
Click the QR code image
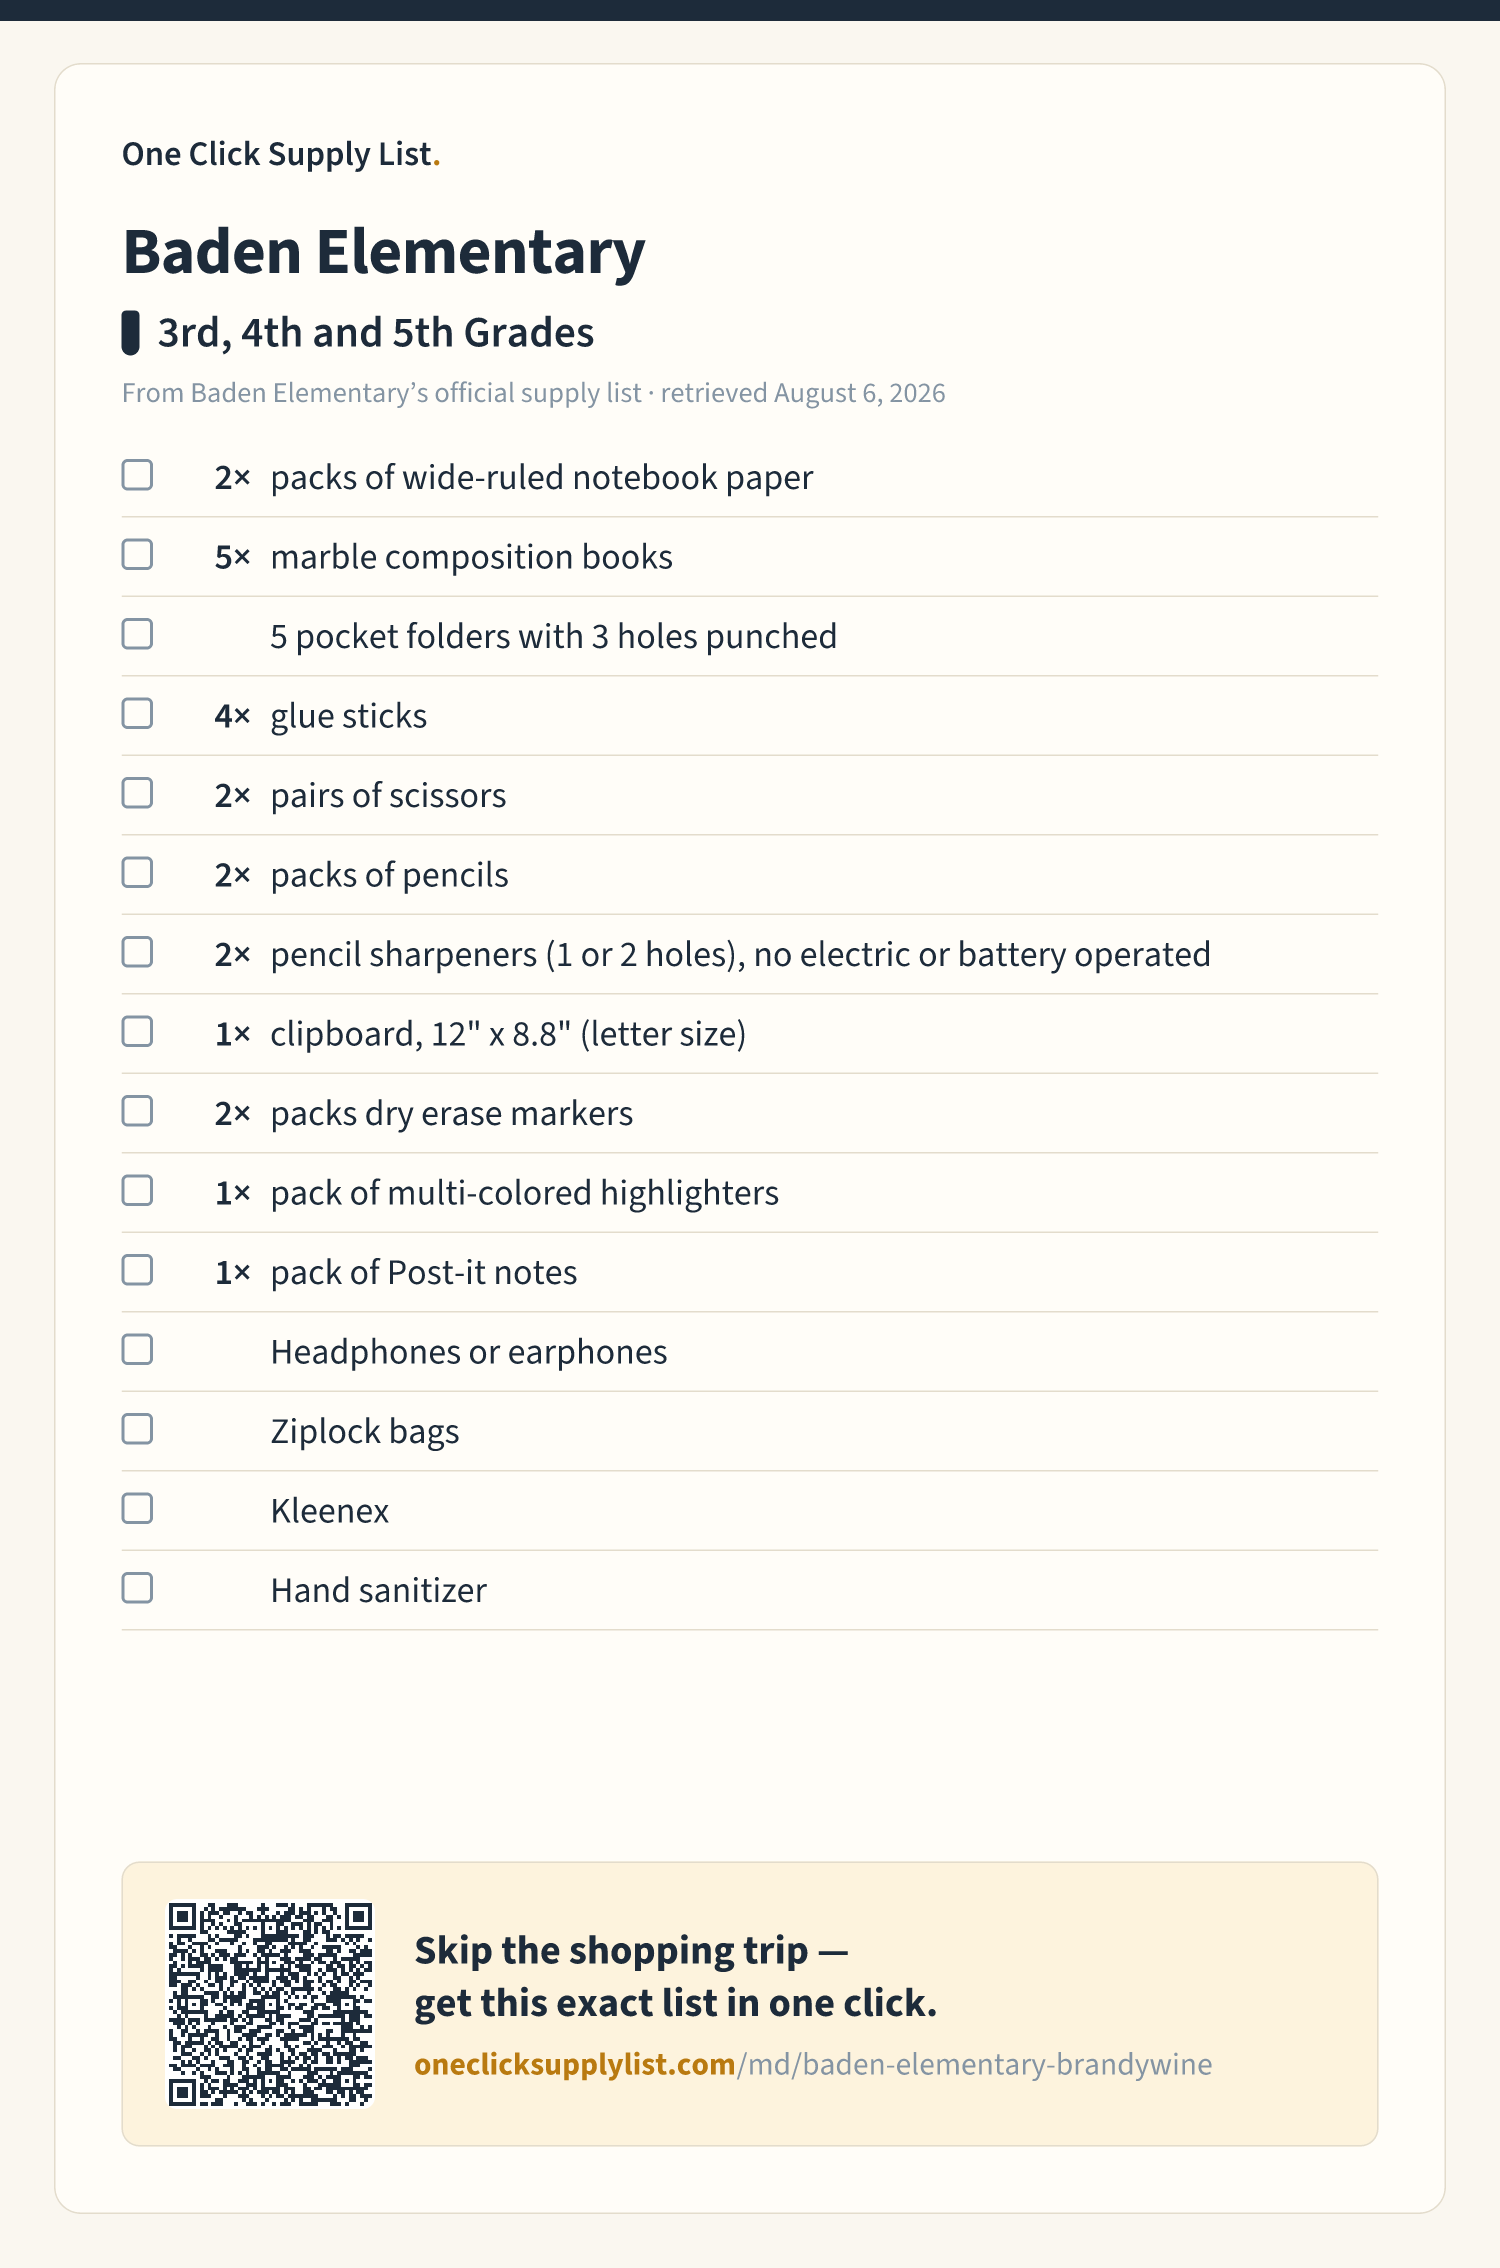[270, 2004]
